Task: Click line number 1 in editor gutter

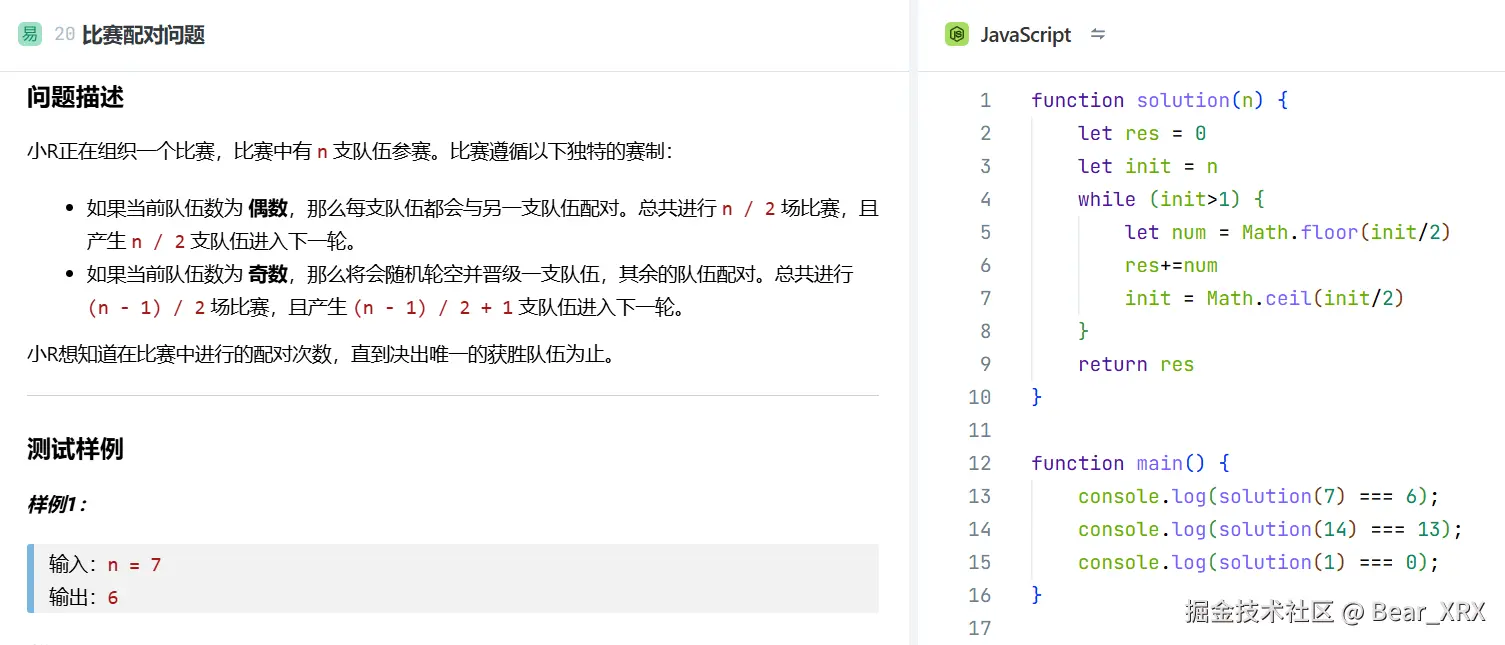Action: (x=985, y=100)
